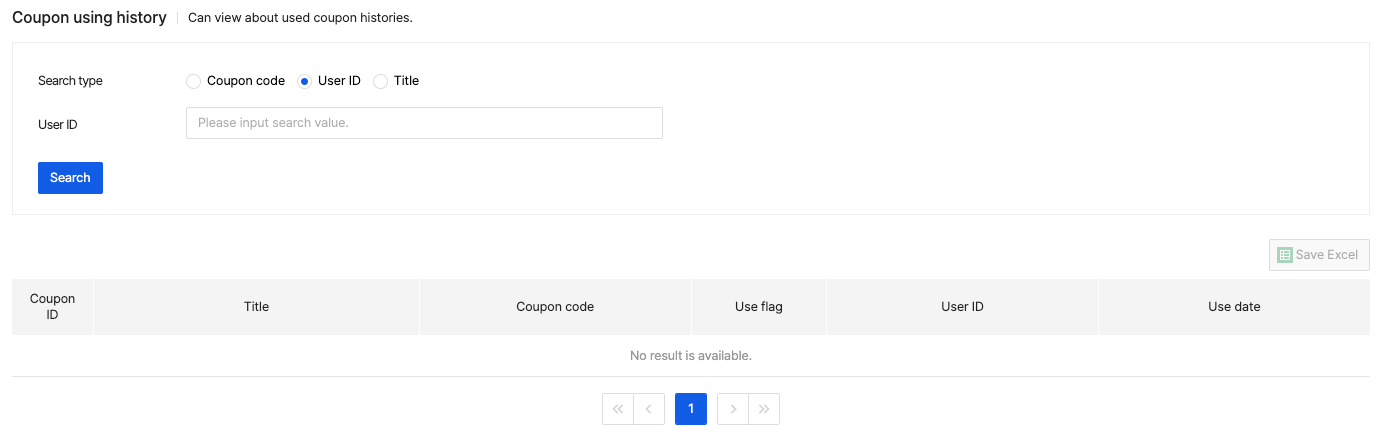Click the Use date column header

[1234, 307]
